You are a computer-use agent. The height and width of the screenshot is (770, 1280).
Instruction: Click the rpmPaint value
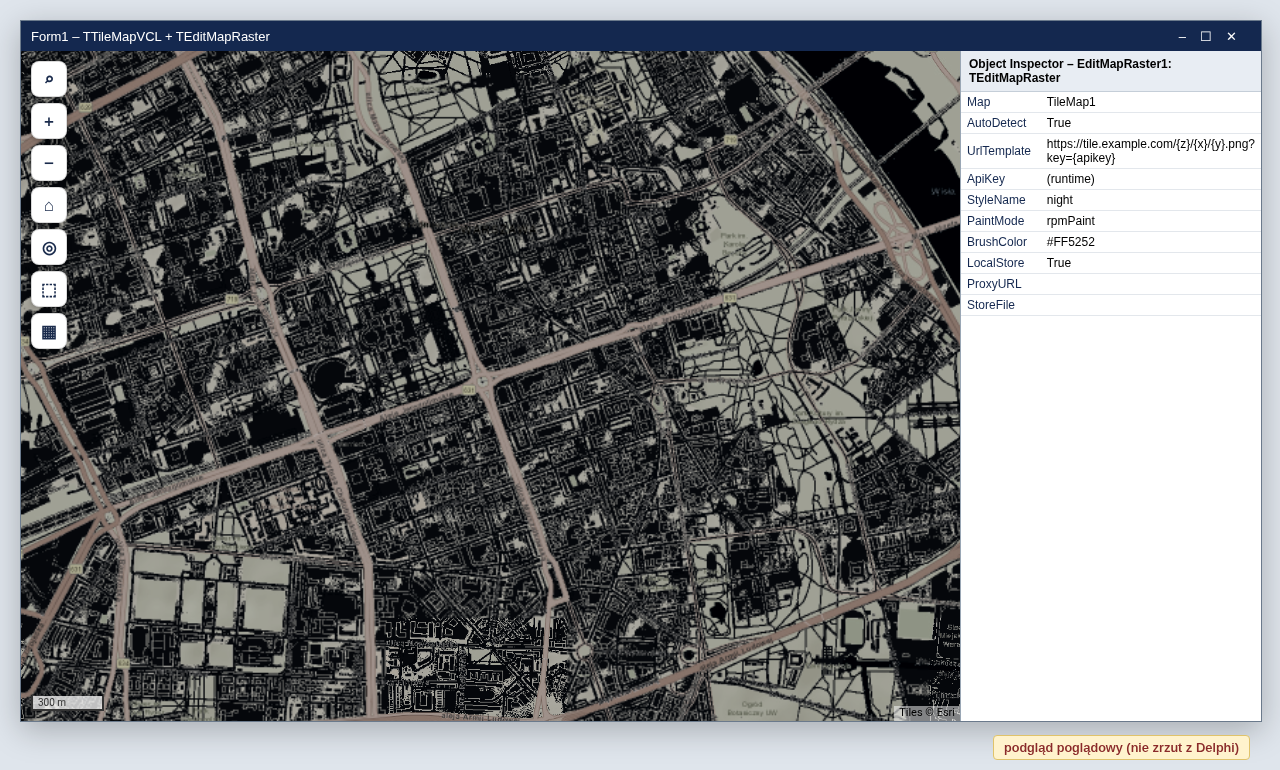(1071, 221)
